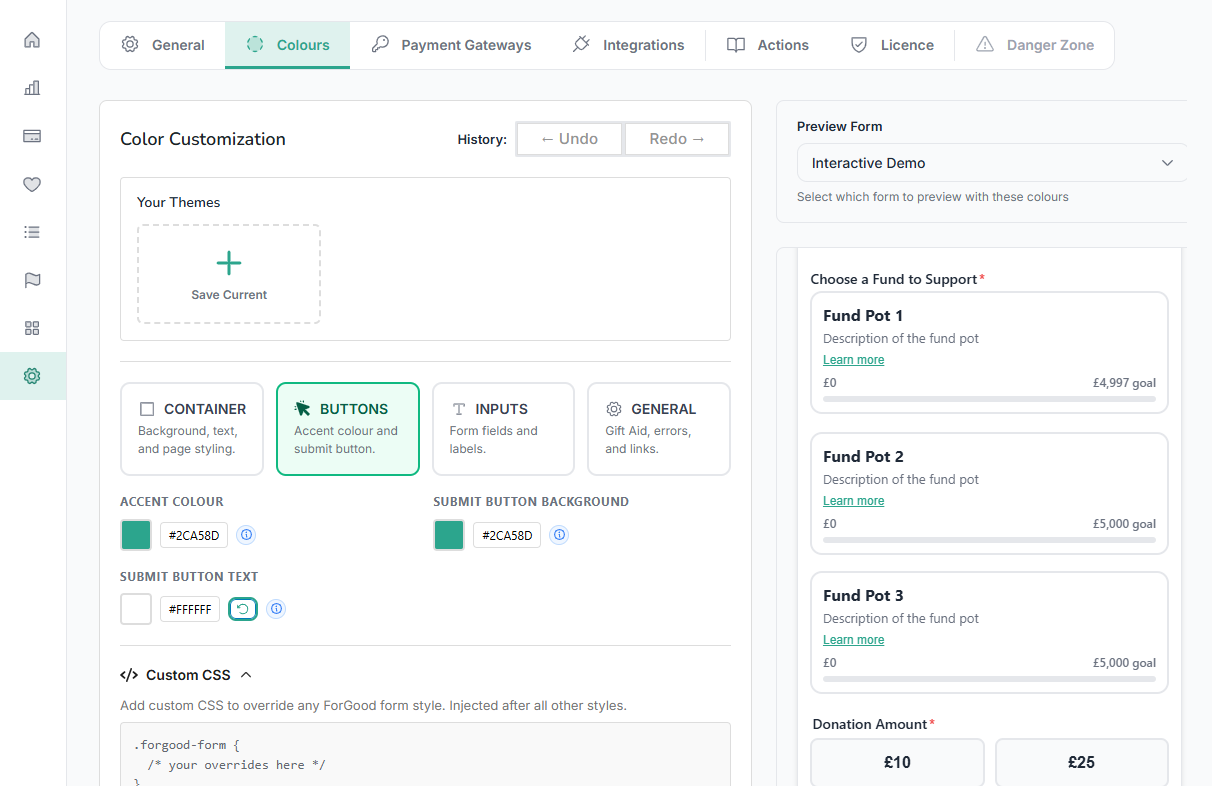Open the Accent Colour swatch picker
Viewport: 1212px width, 786px height.
click(136, 535)
